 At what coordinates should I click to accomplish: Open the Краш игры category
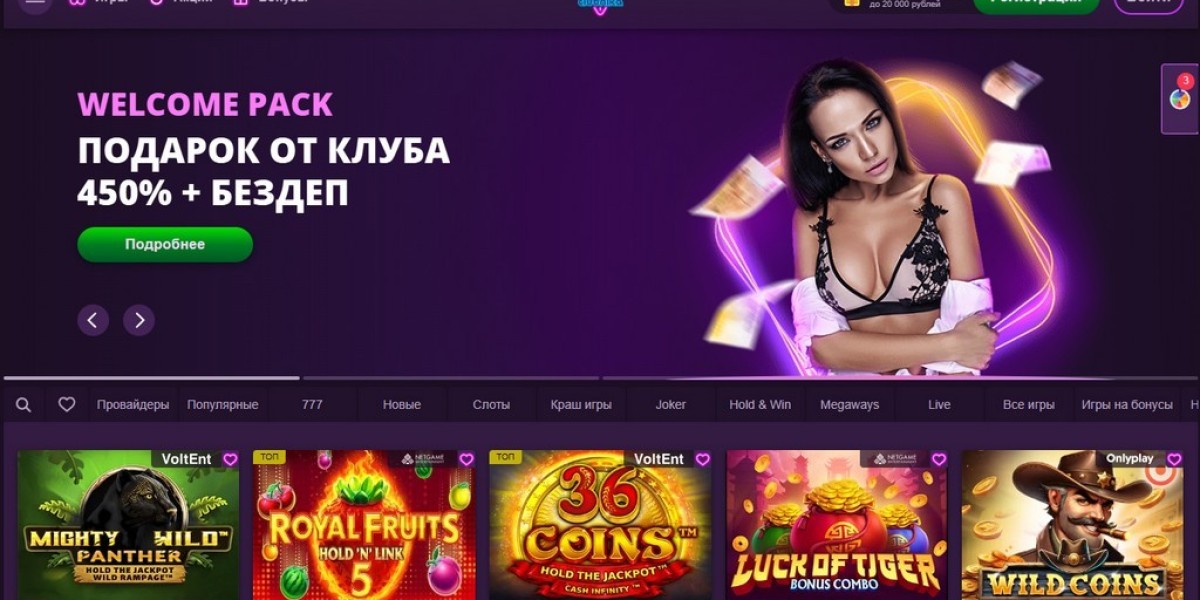click(581, 405)
